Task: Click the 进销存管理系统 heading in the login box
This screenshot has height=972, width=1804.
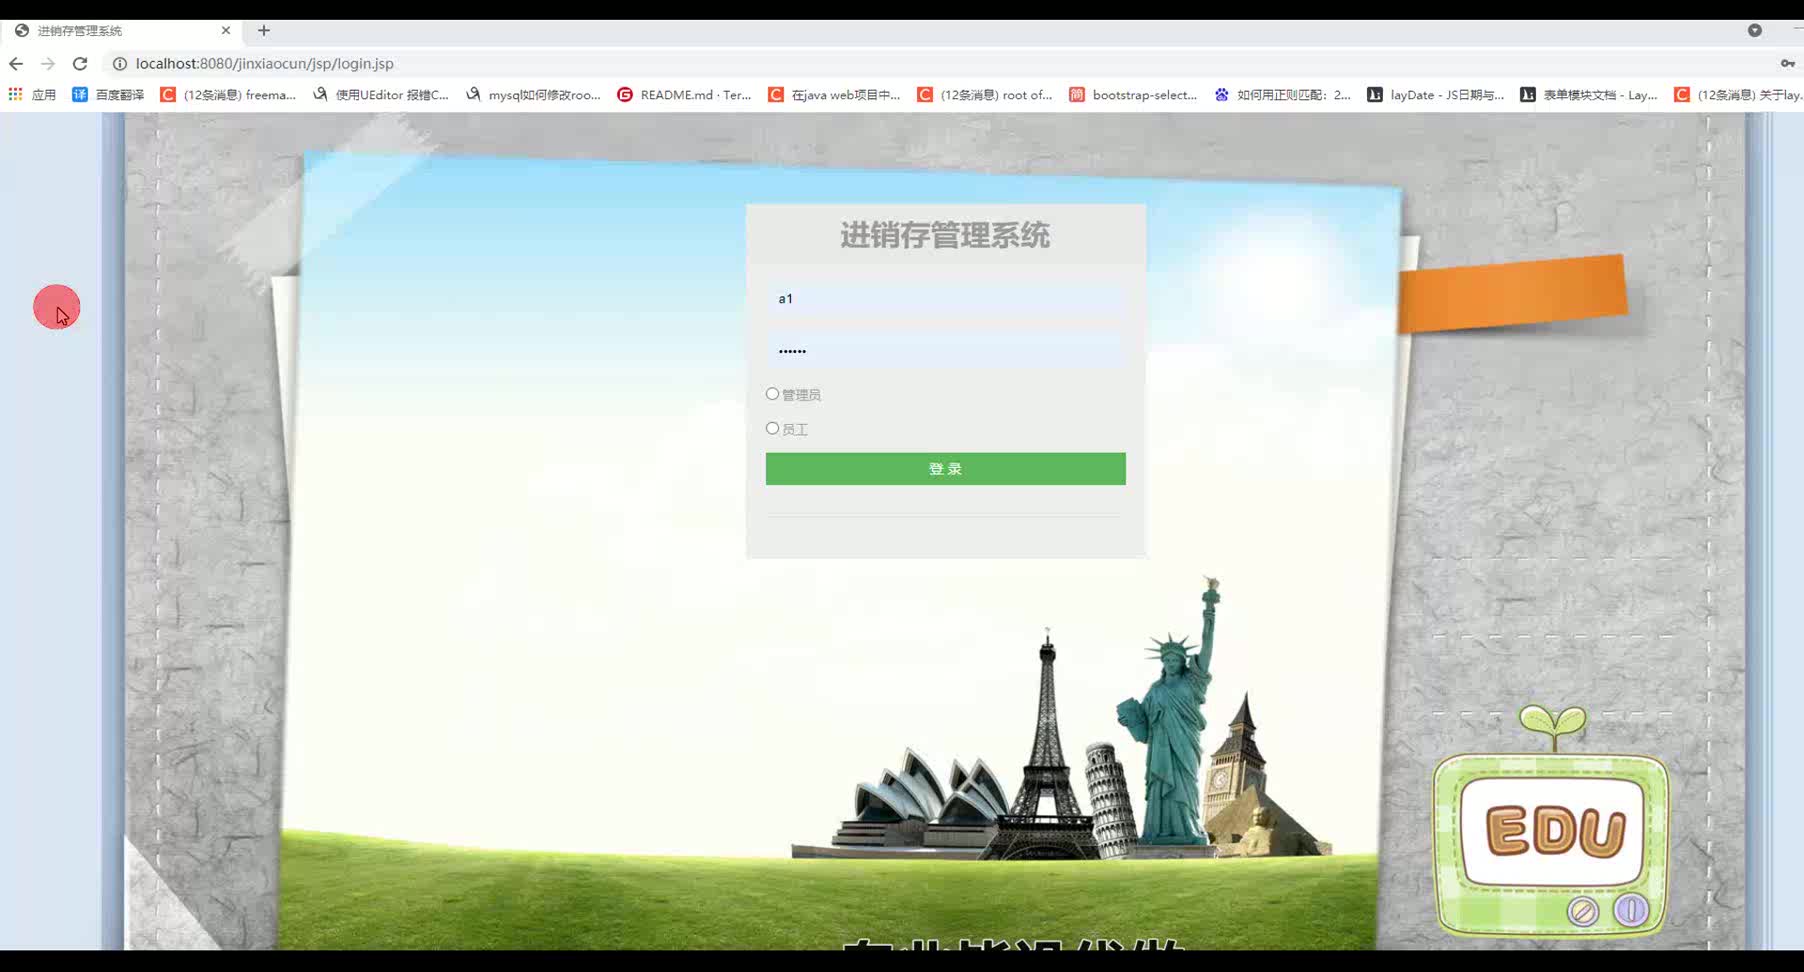Action: pos(945,236)
